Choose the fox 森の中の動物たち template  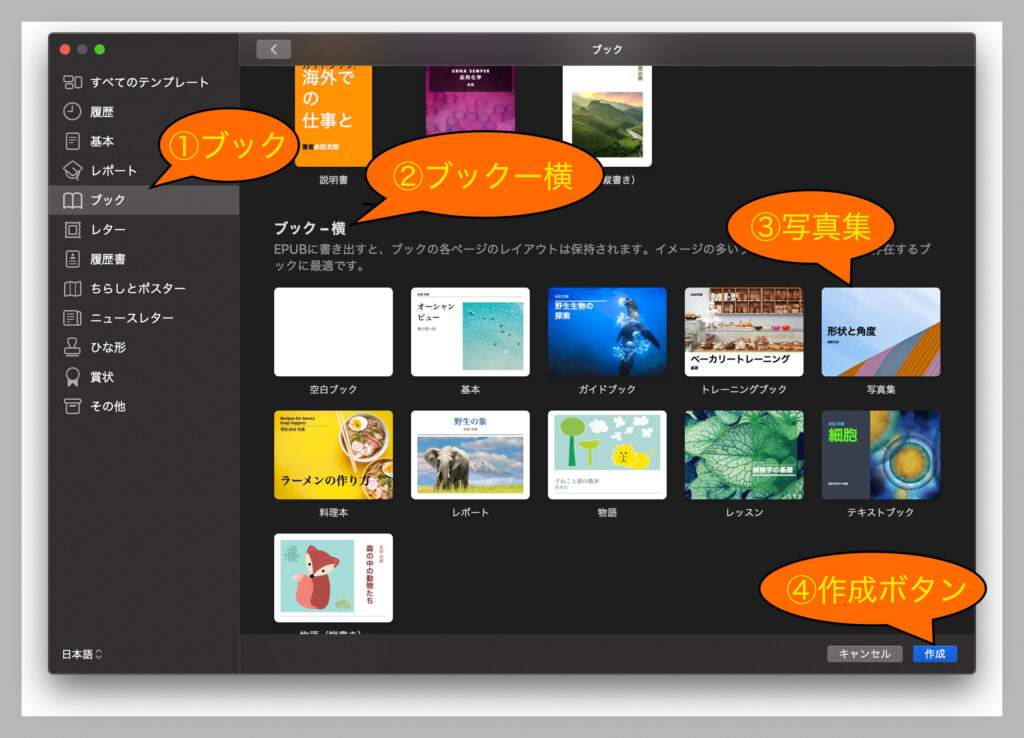(334, 578)
